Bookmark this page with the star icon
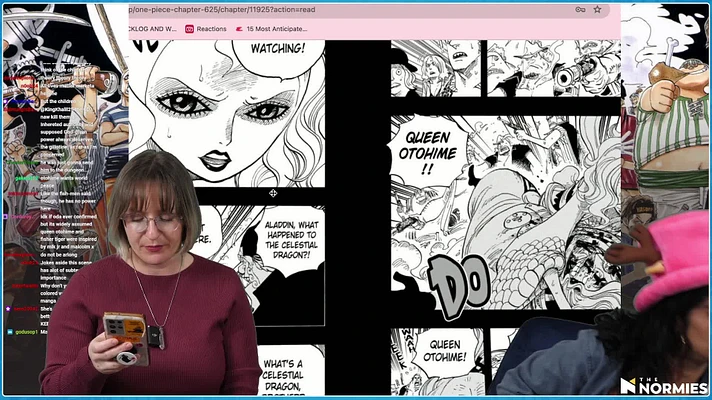 pos(597,10)
